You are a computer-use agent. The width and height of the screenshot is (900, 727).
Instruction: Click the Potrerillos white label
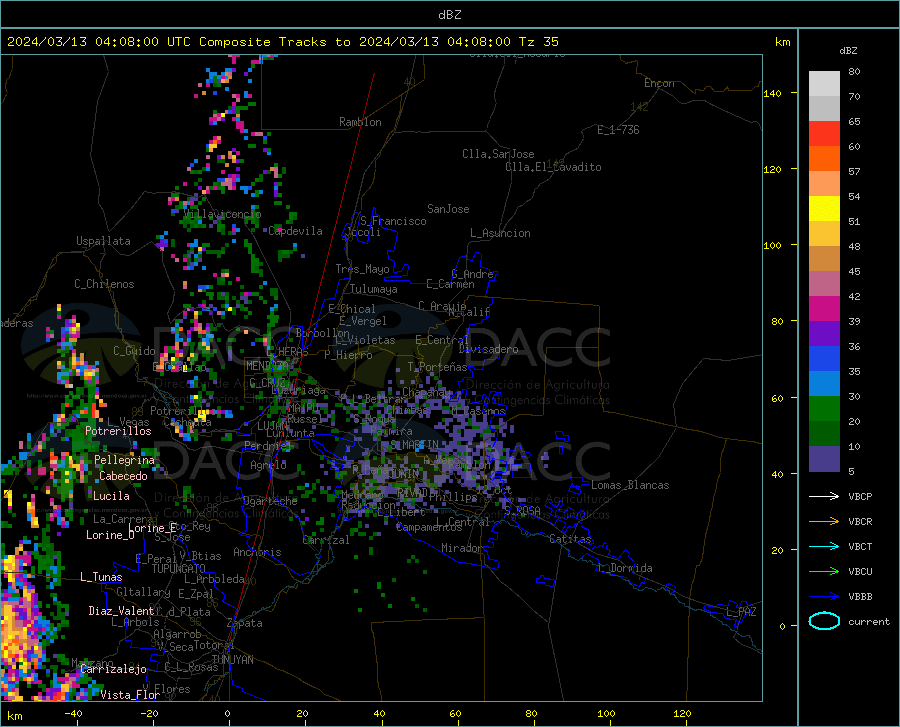[118, 431]
